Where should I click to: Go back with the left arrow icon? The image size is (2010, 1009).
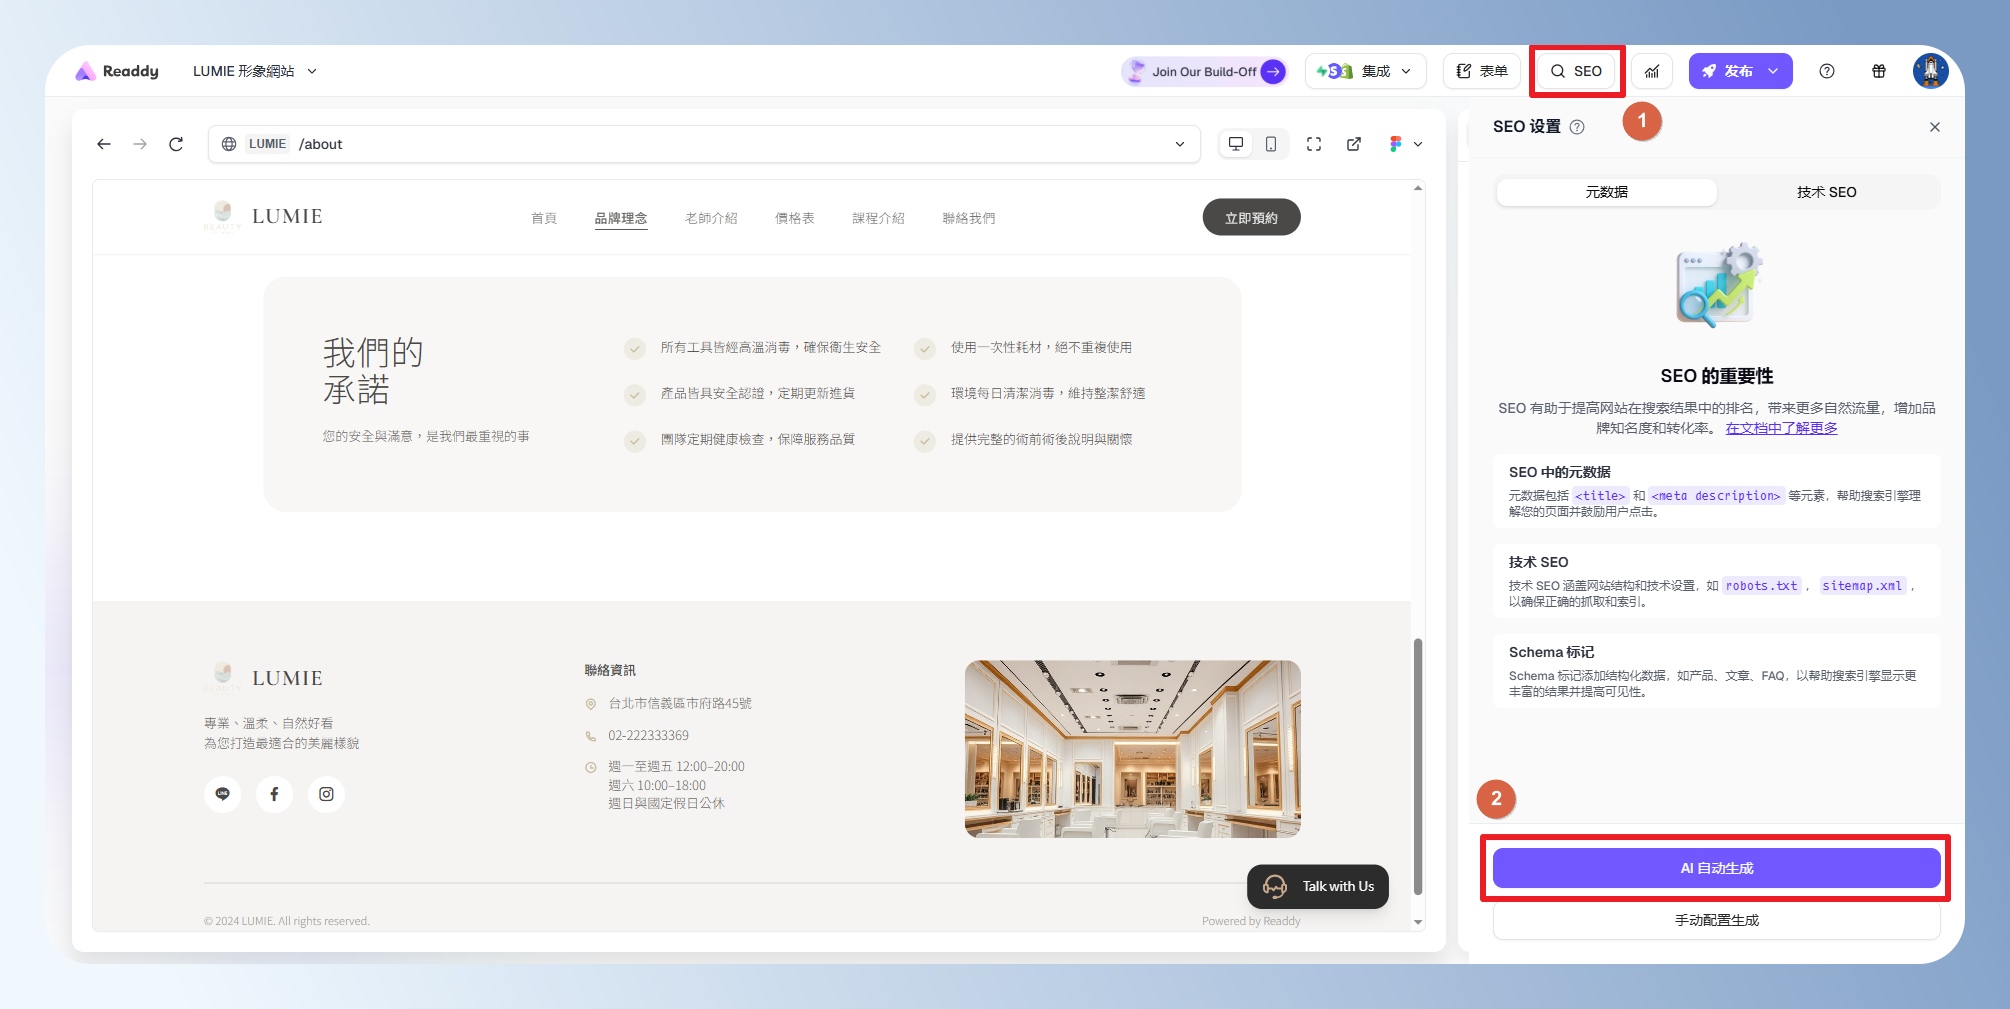coord(104,144)
